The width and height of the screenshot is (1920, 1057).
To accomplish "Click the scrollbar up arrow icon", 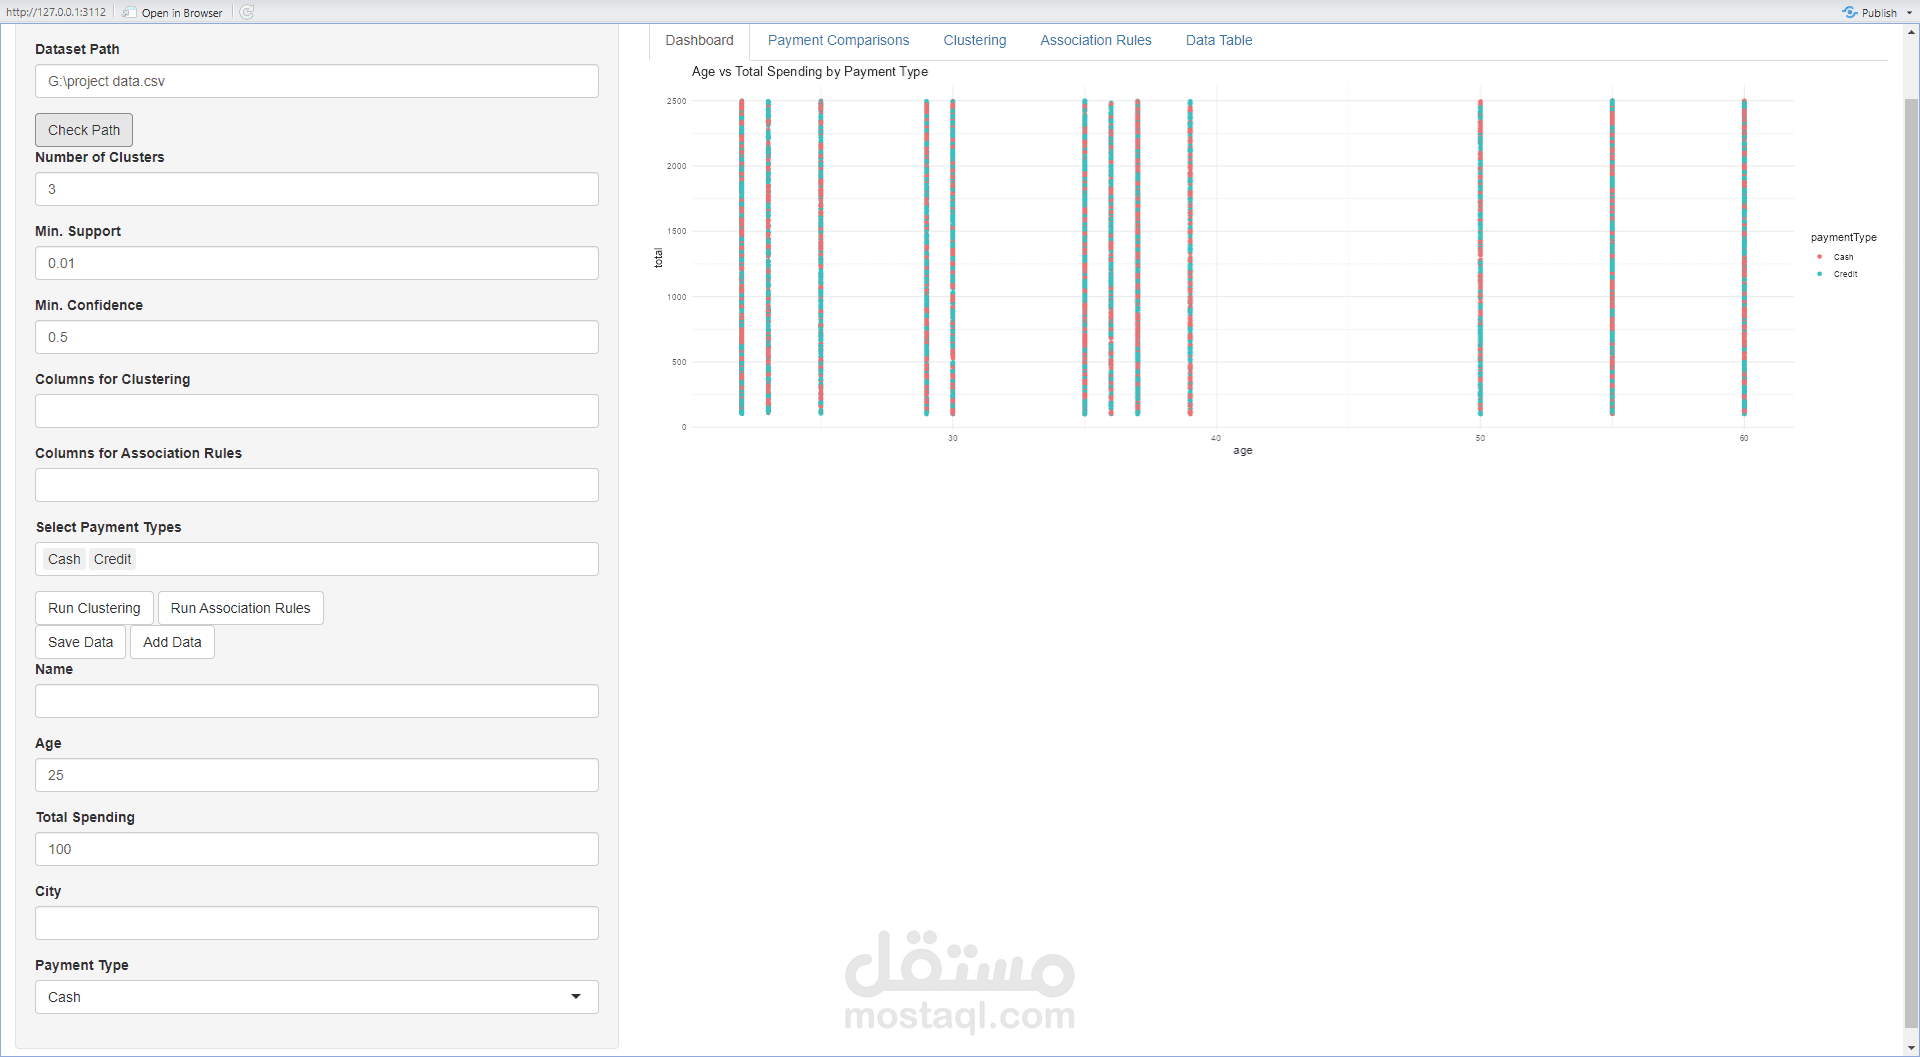I will tap(1911, 31).
